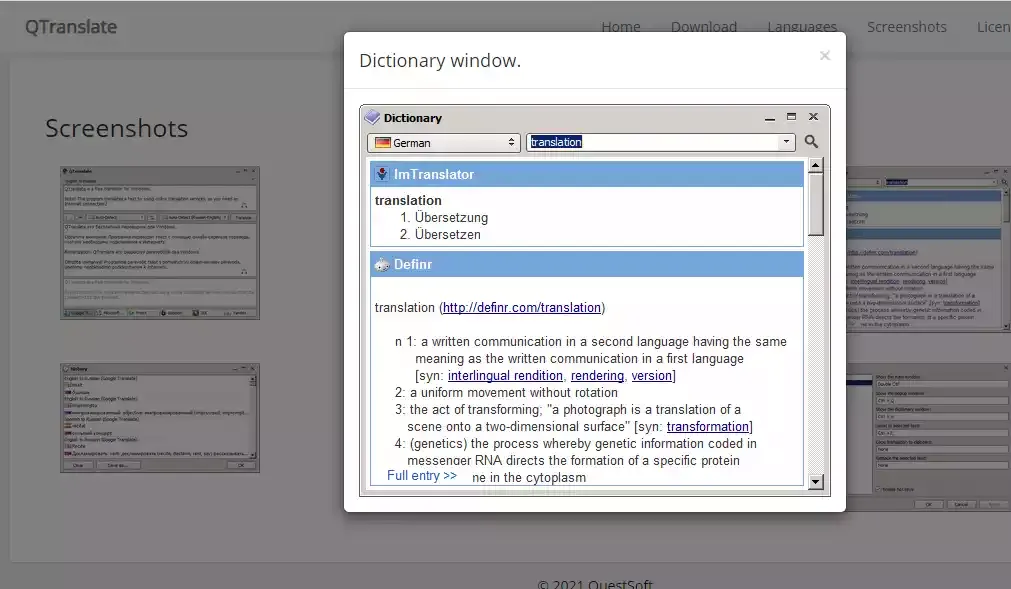Follow the interlingual rendition synonym link

[505, 376]
